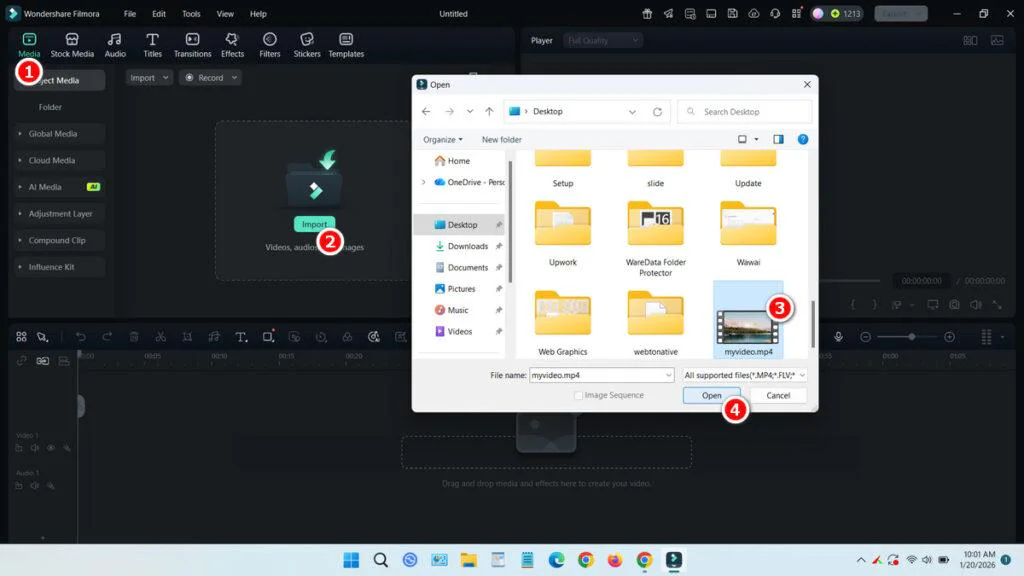1024x576 pixels.
Task: Click the dialog's help question mark icon
Action: [802, 140]
